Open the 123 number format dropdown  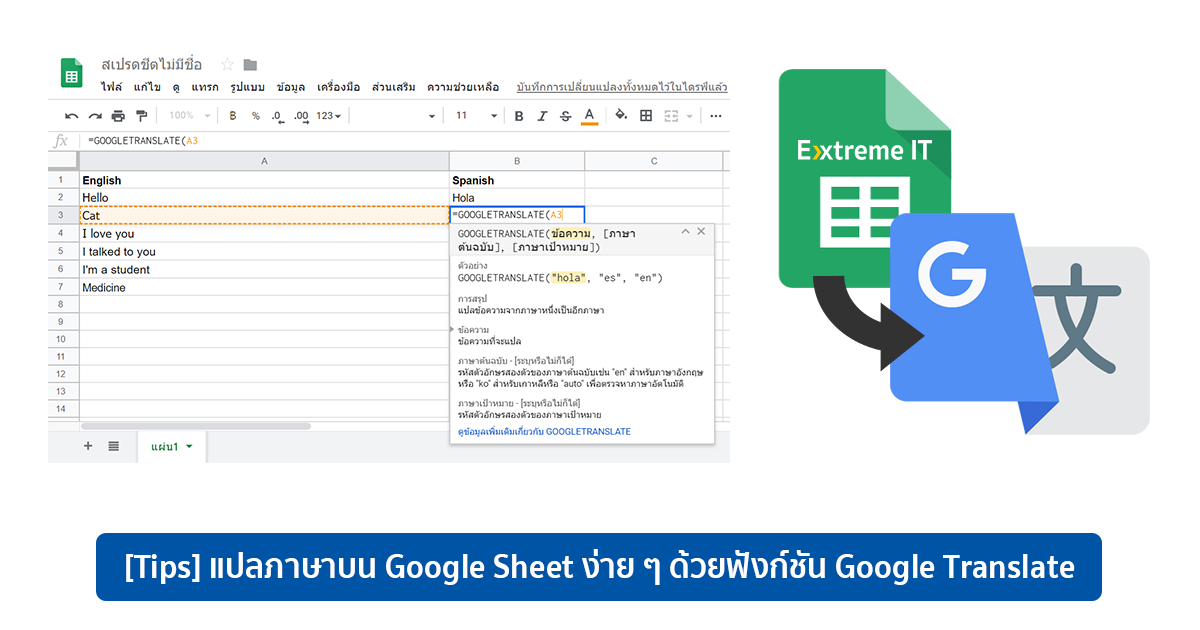[x=329, y=116]
